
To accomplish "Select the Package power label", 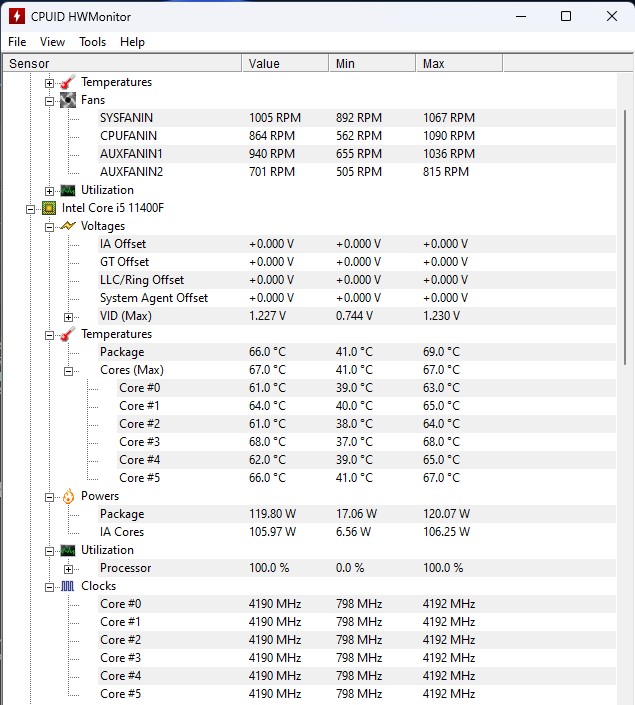I will pyautogui.click(x=122, y=514).
